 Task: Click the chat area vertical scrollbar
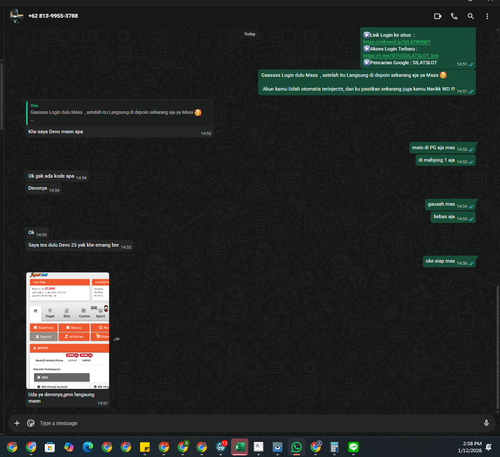pos(498,347)
